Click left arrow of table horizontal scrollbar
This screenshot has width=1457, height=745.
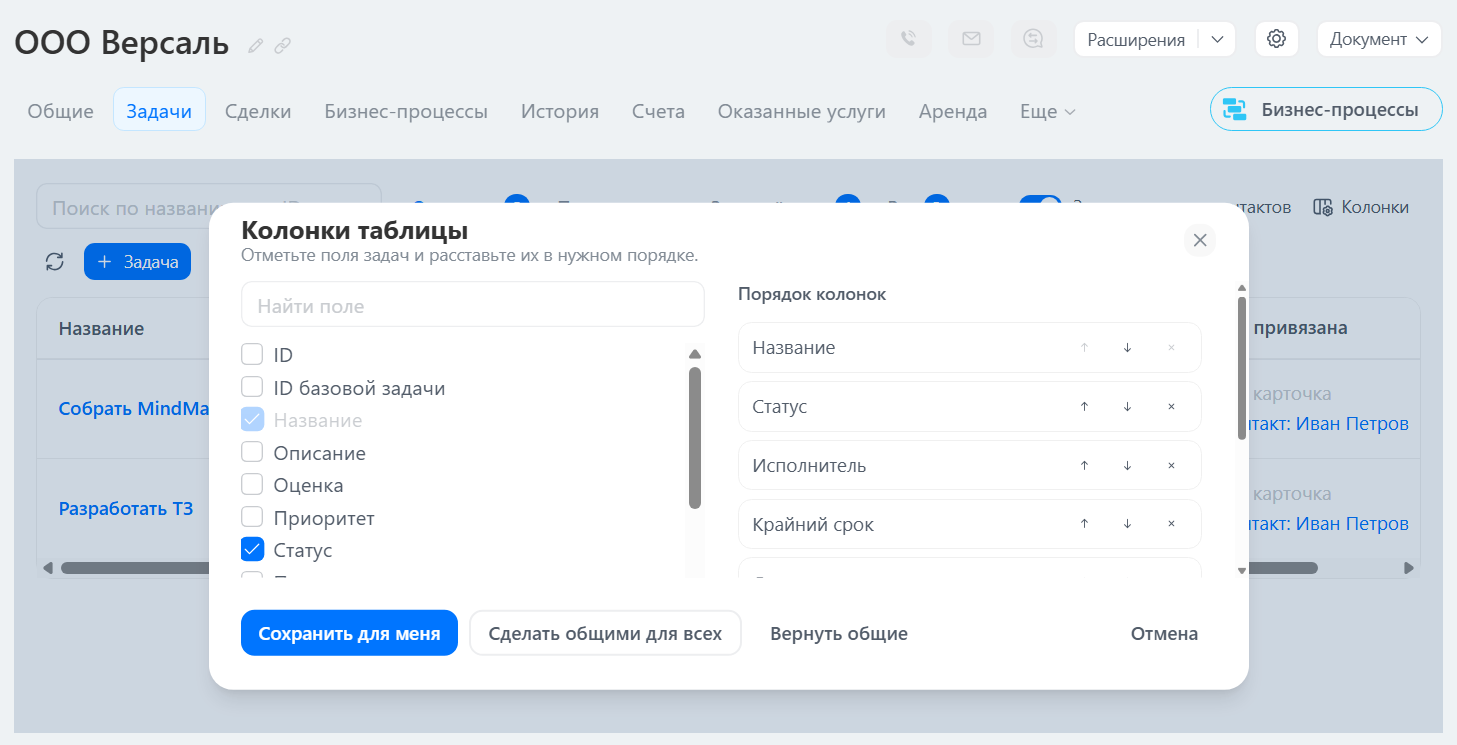[48, 568]
